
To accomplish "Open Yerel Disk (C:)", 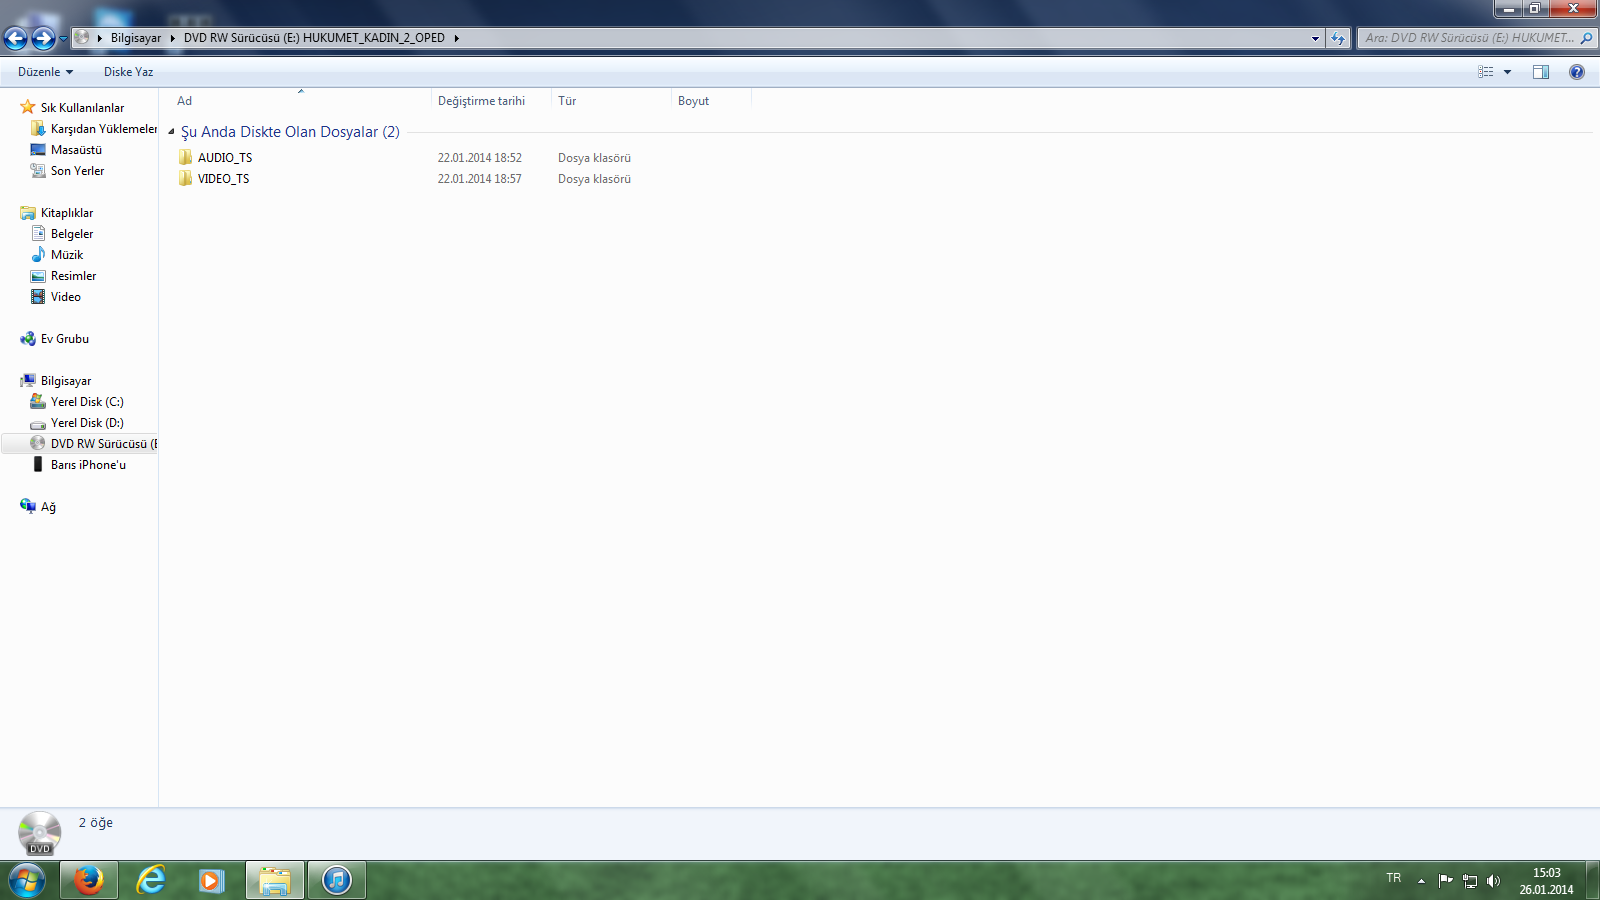I will pos(87,402).
